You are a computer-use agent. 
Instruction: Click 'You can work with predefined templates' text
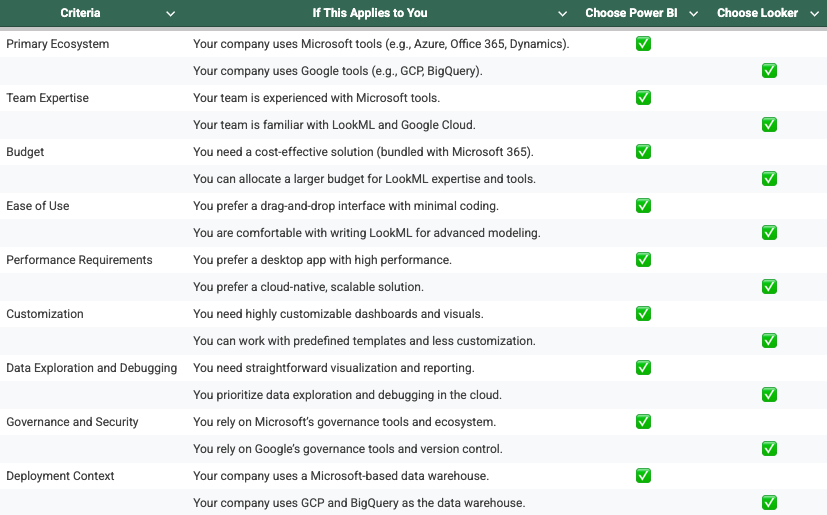coord(364,341)
